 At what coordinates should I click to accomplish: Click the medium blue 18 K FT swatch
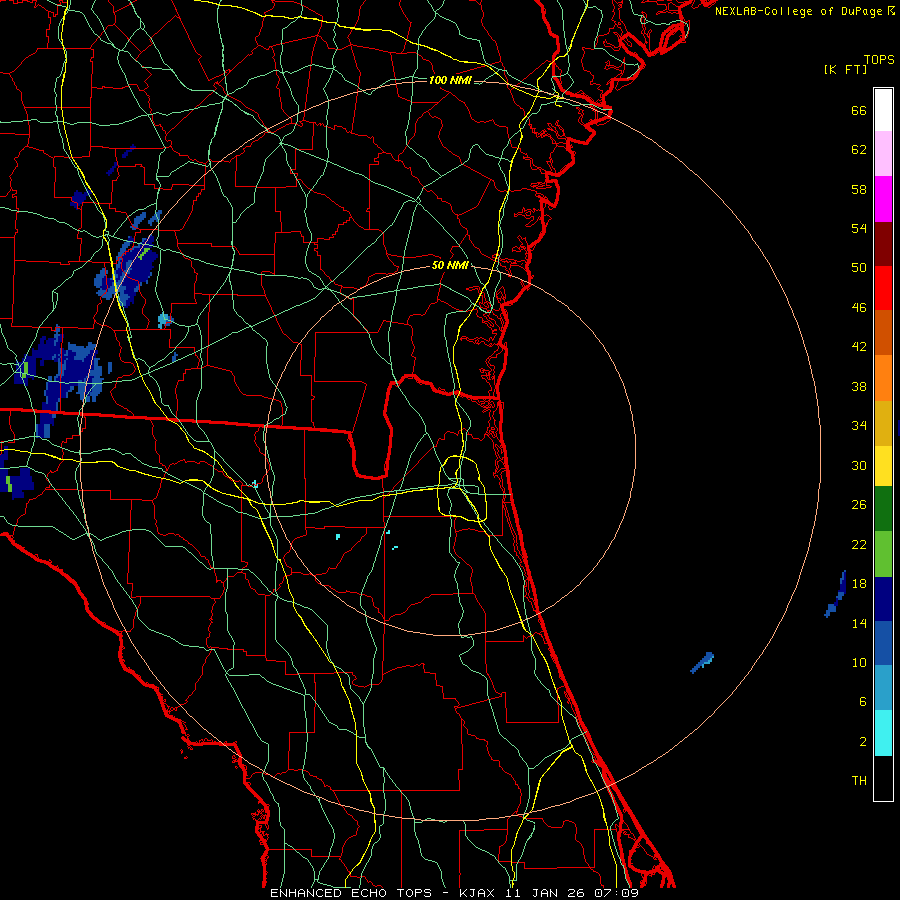(x=883, y=643)
